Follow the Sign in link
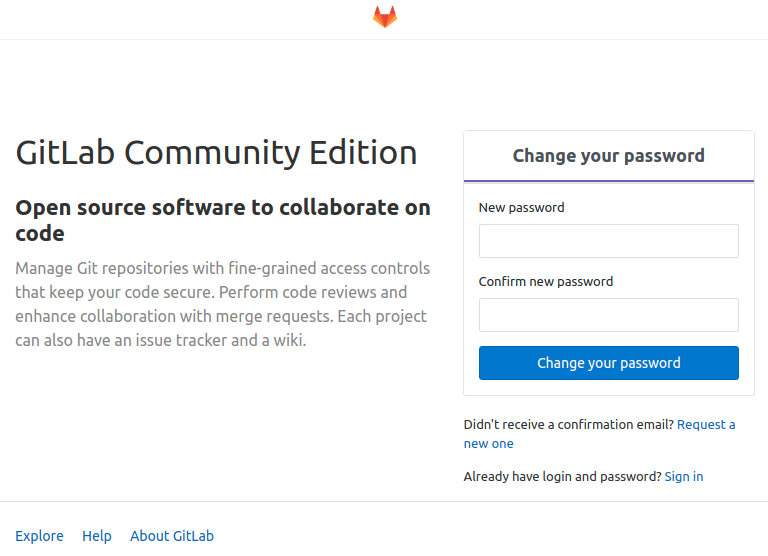The height and width of the screenshot is (556, 768). click(683, 476)
